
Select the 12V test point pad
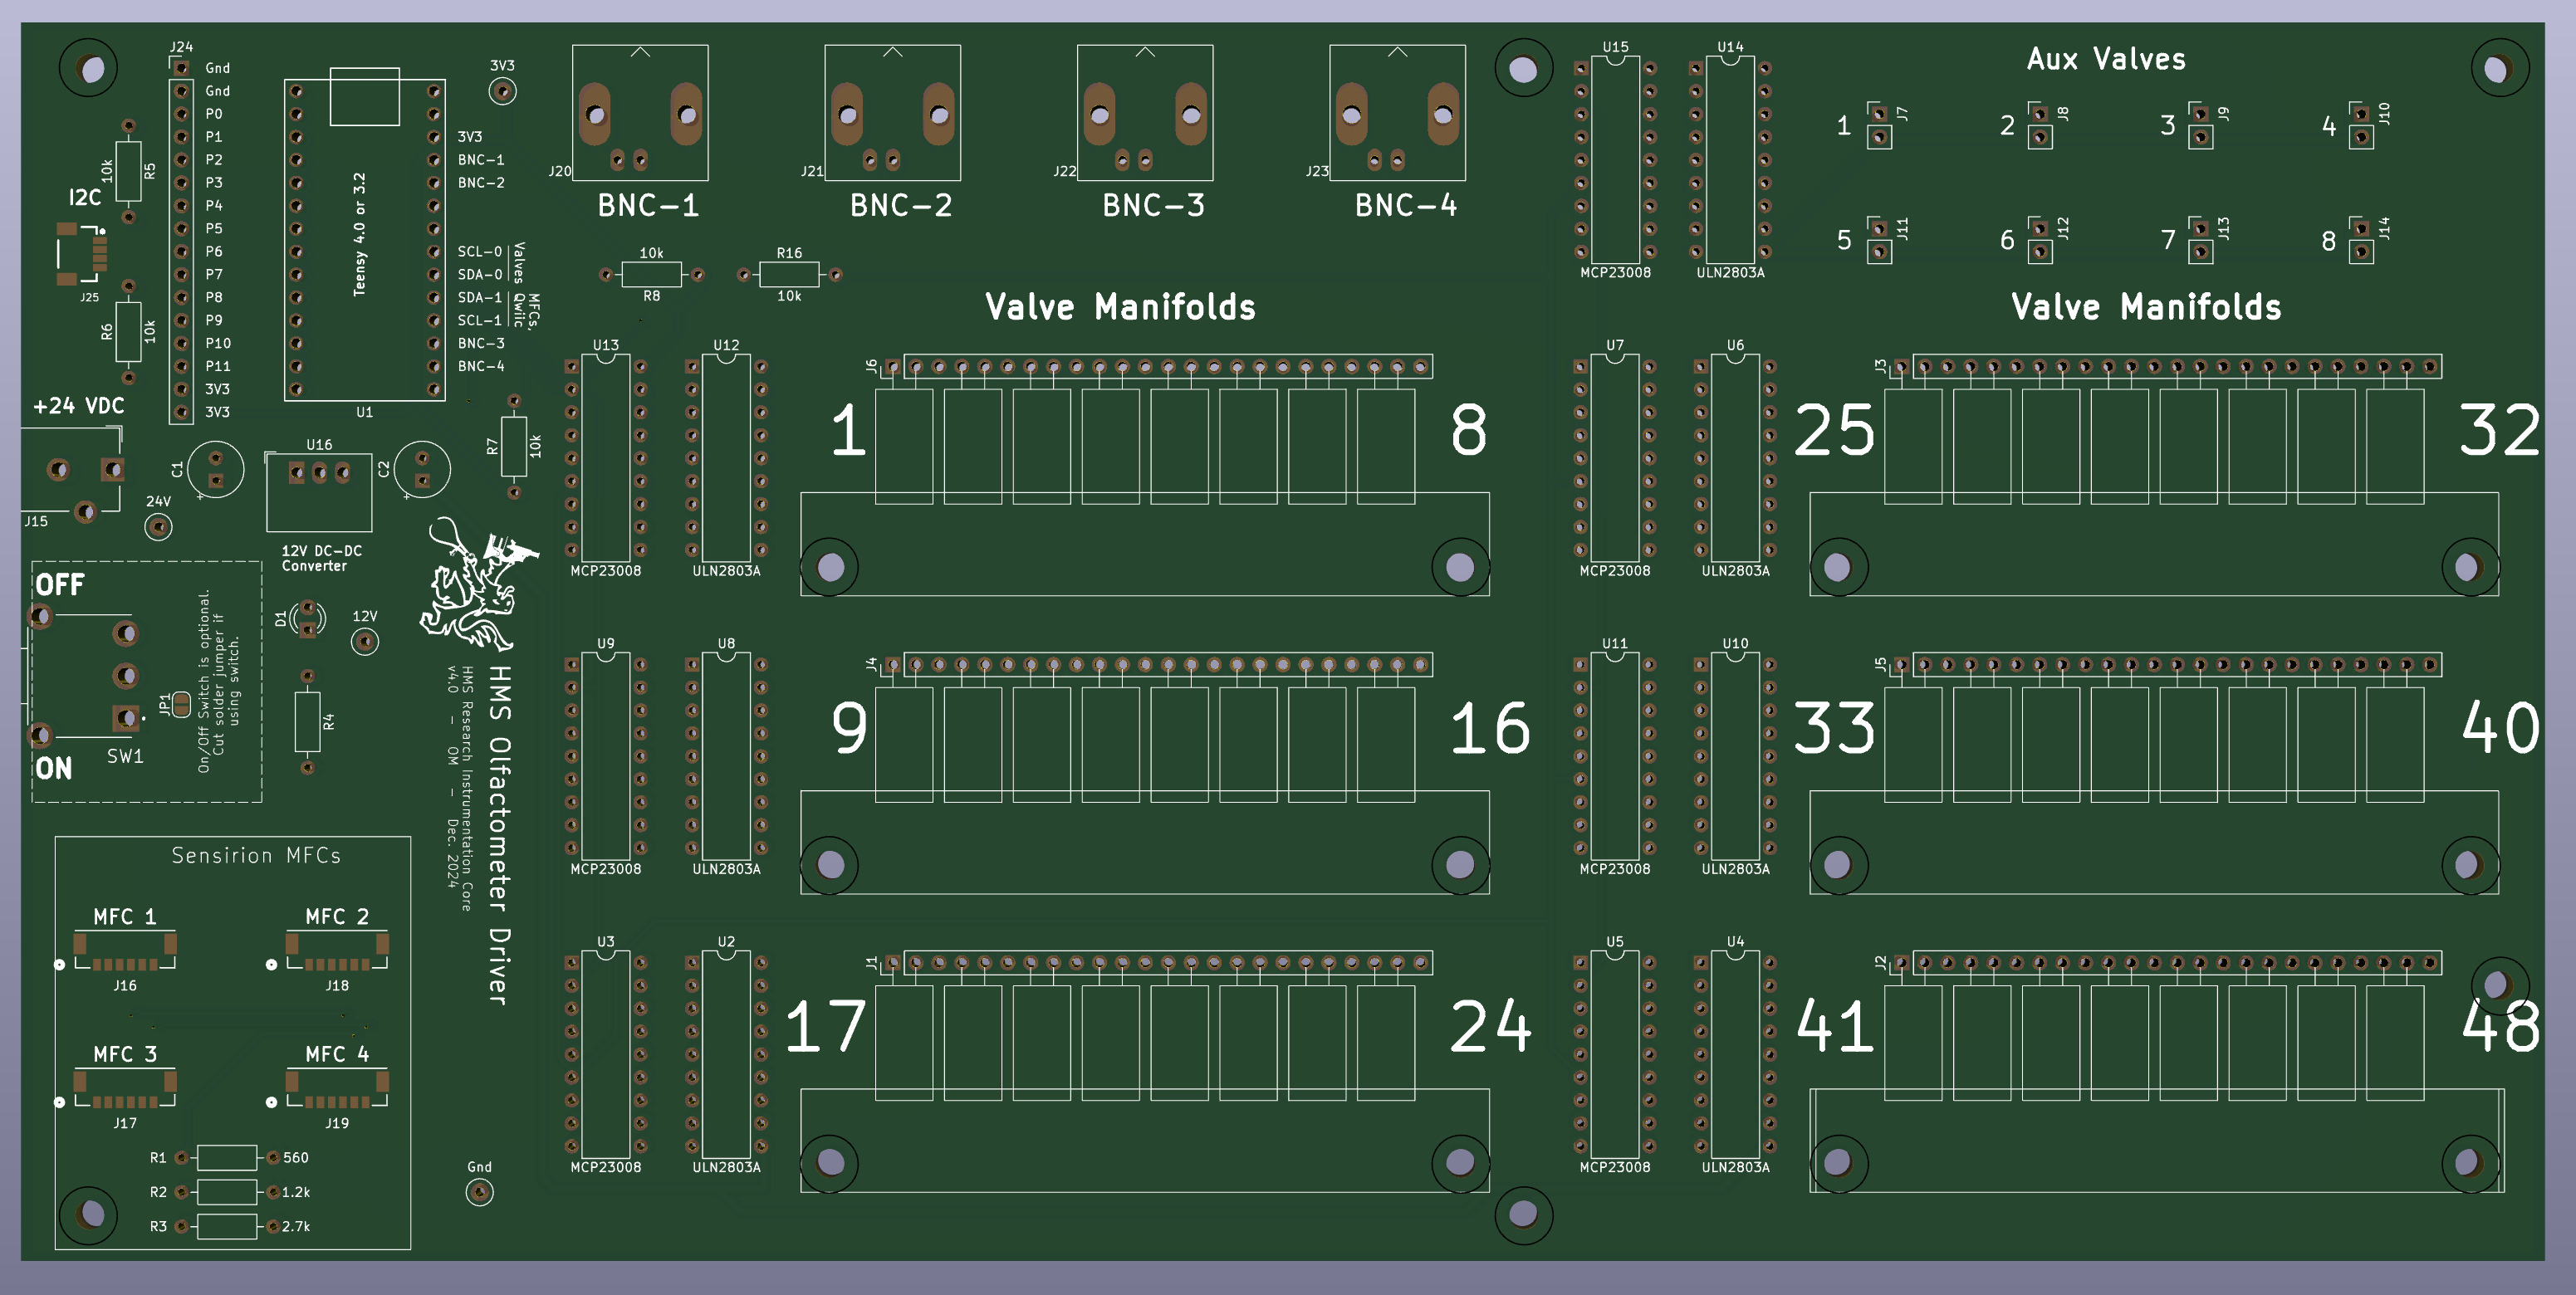click(365, 641)
